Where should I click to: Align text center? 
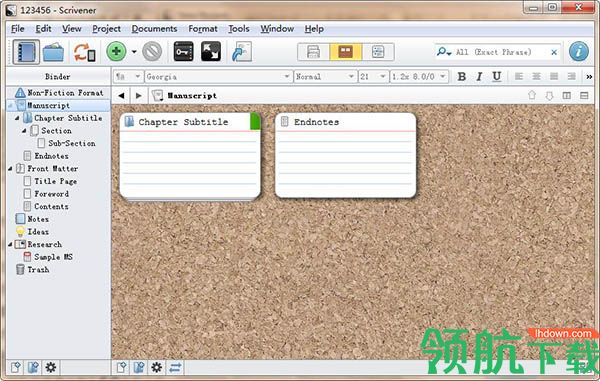click(536, 77)
